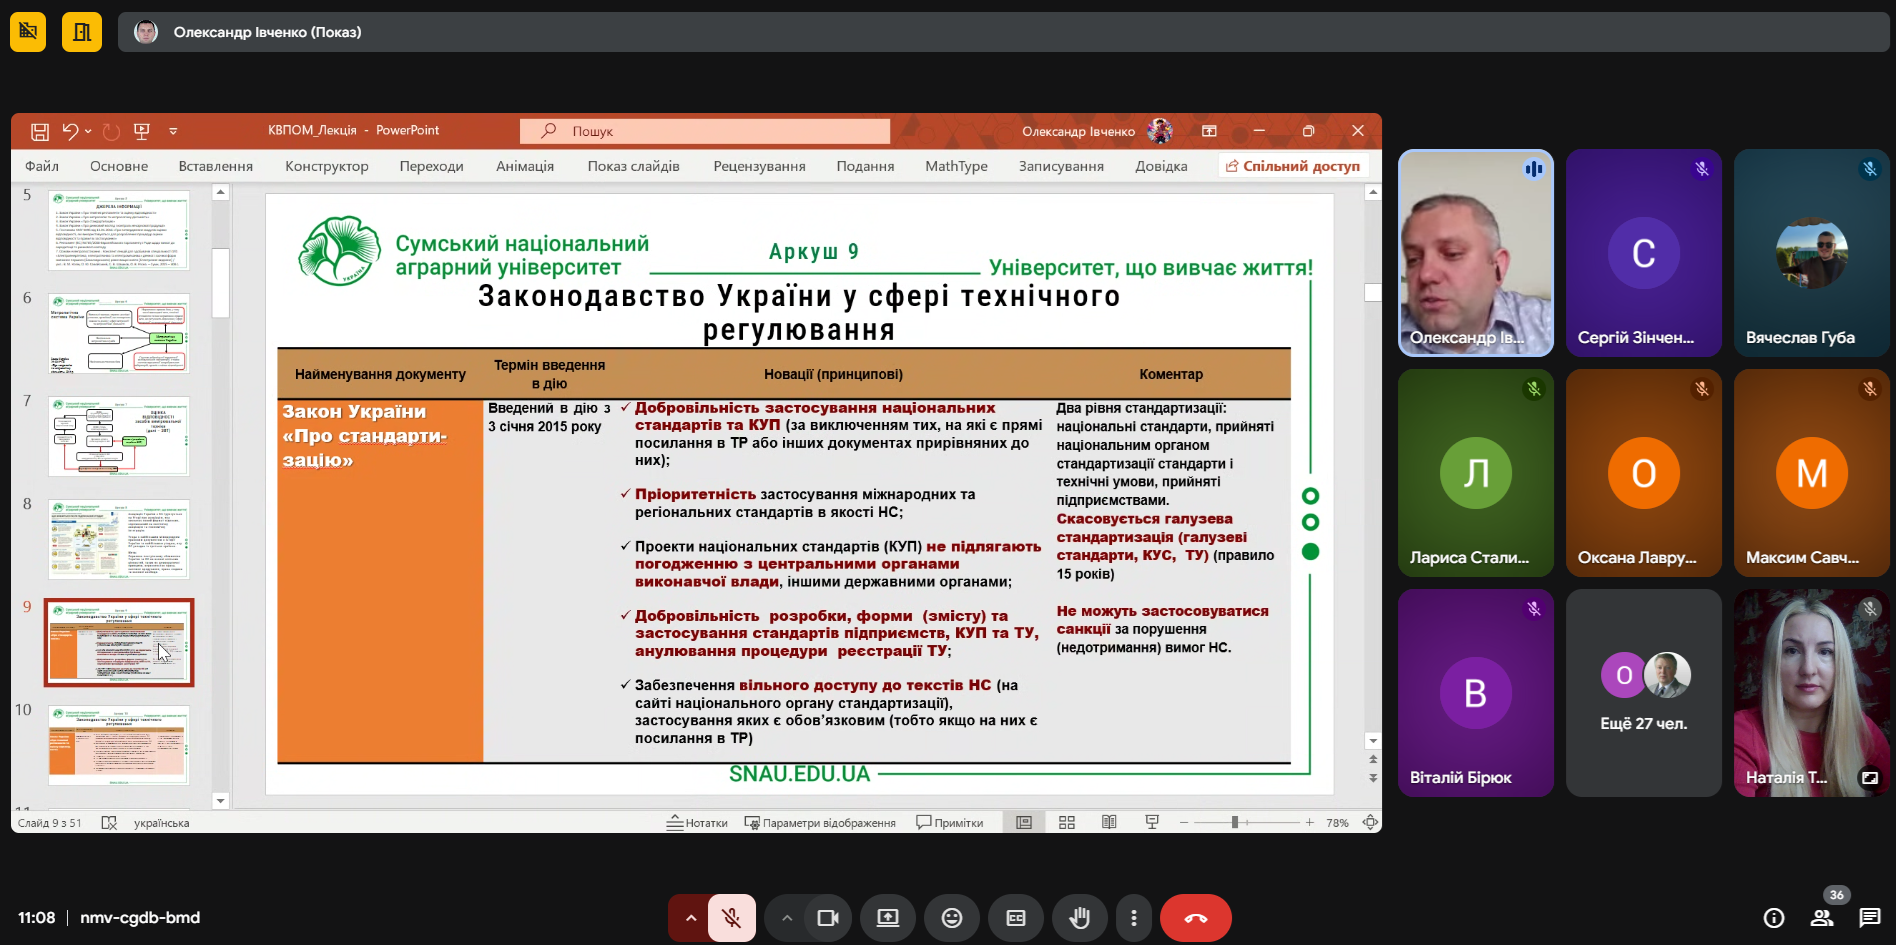This screenshot has width=1896, height=945.
Task: Click the Спільний доступ button
Action: pyautogui.click(x=1293, y=166)
